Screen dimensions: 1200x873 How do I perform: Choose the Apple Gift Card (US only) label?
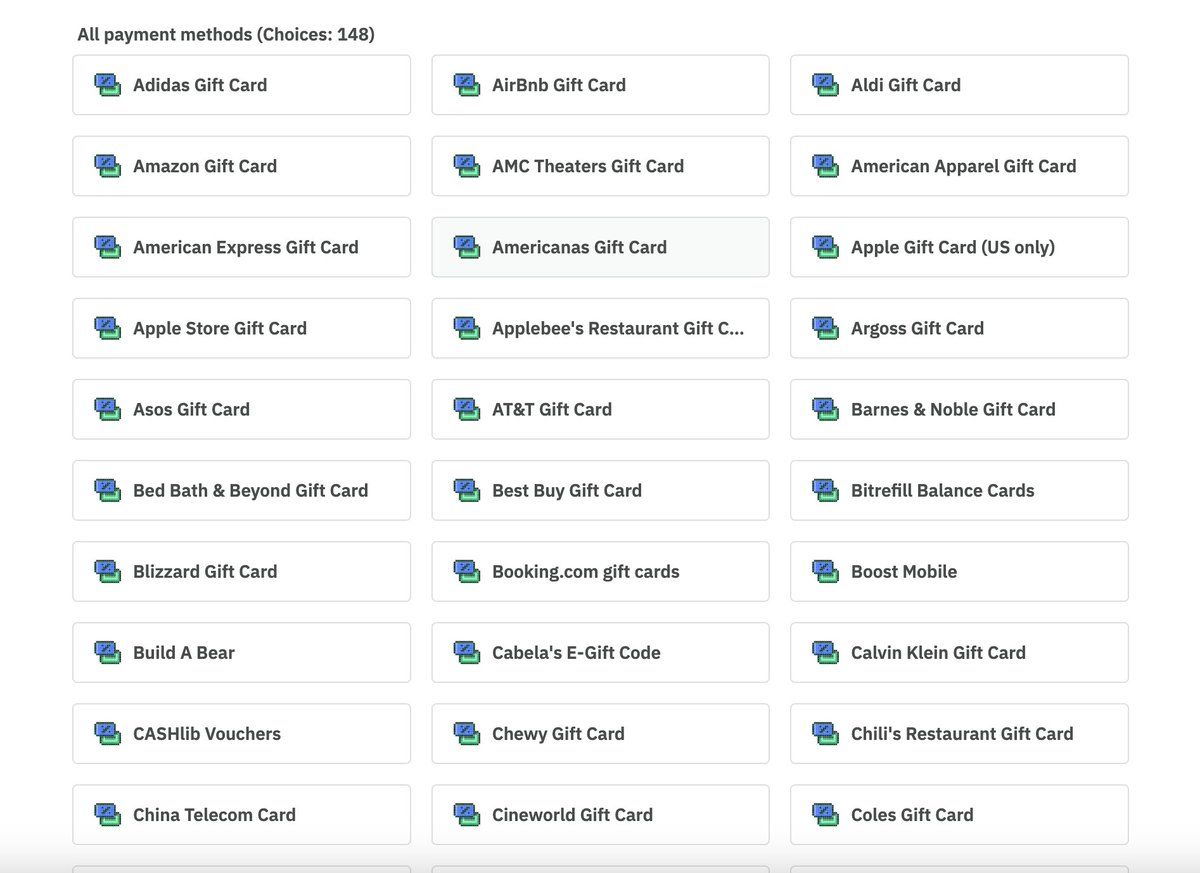(953, 247)
